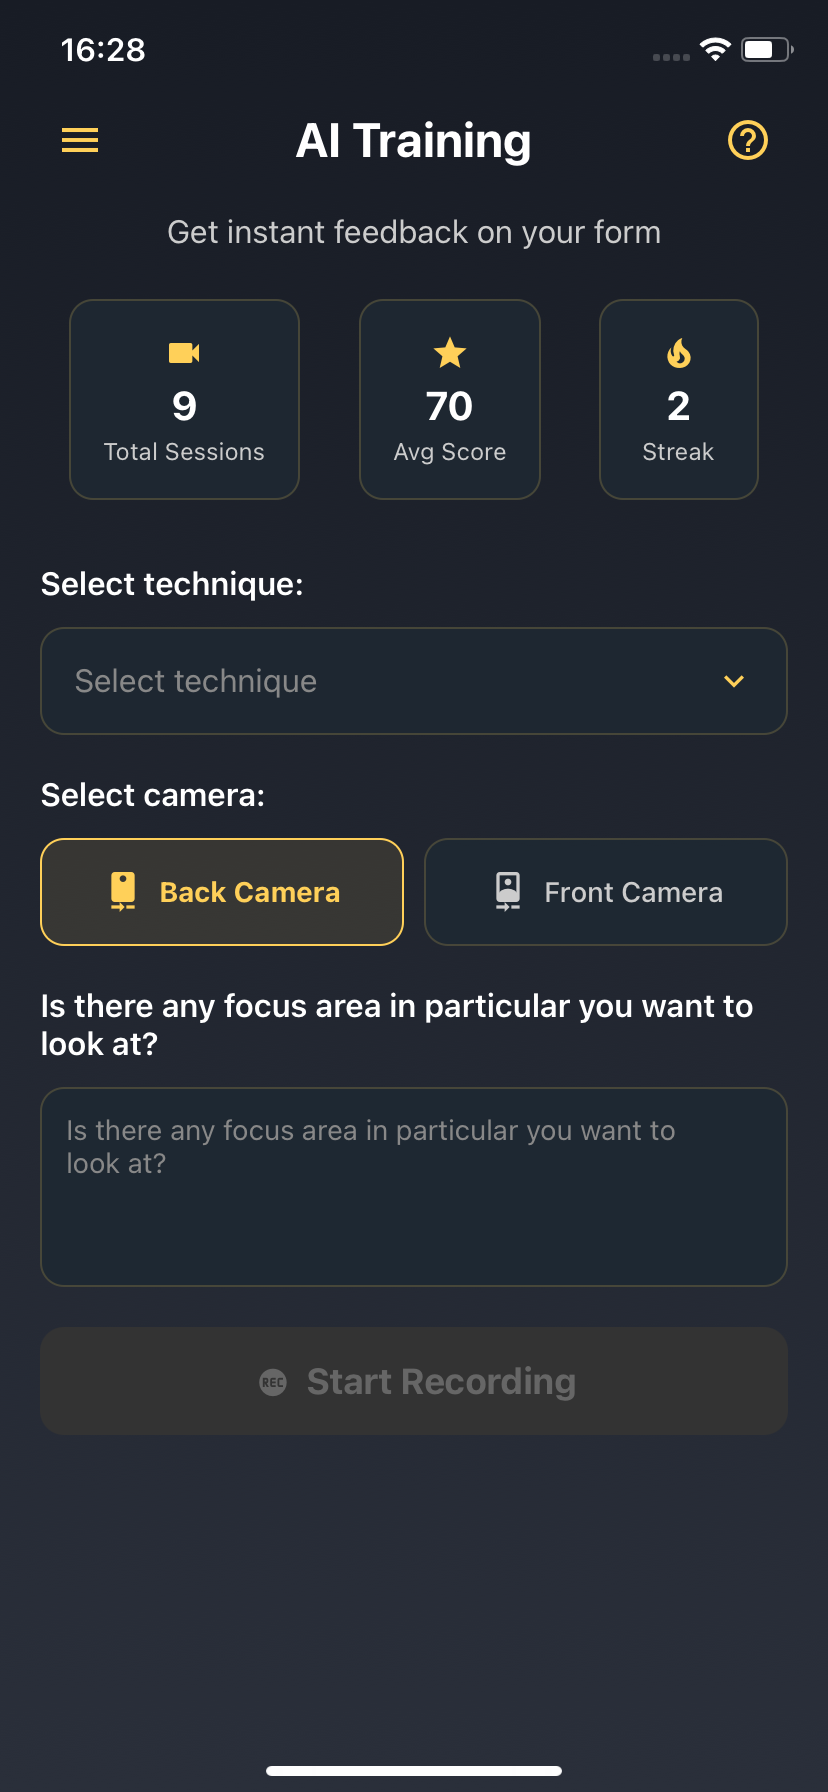Click the battery indicator in the status bar

pyautogui.click(x=766, y=48)
